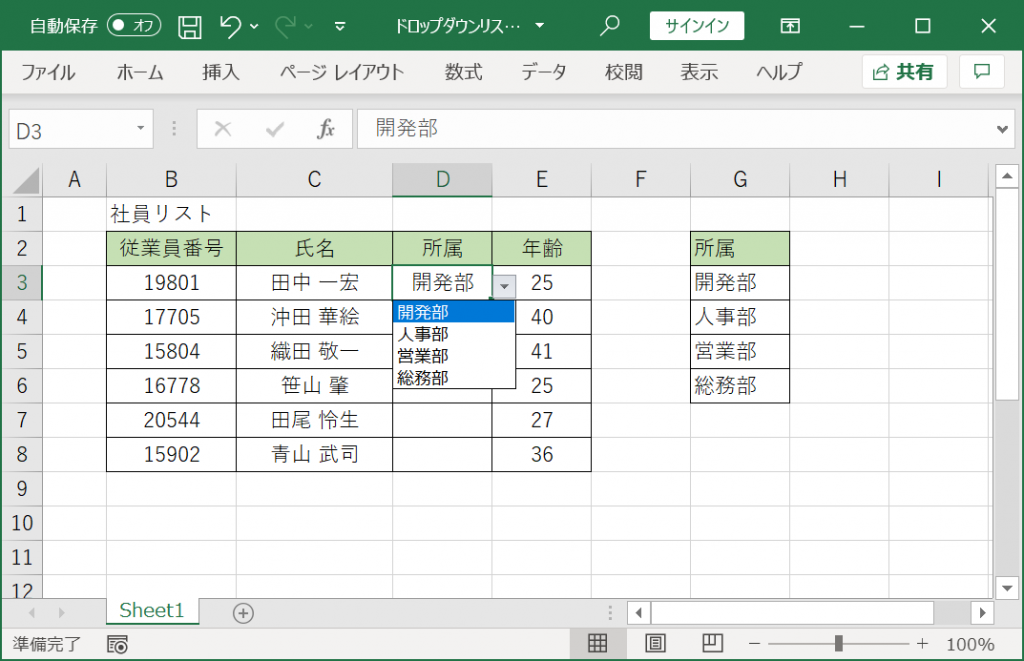The width and height of the screenshot is (1024, 661).
Task: Select column D header
Action: point(442,180)
